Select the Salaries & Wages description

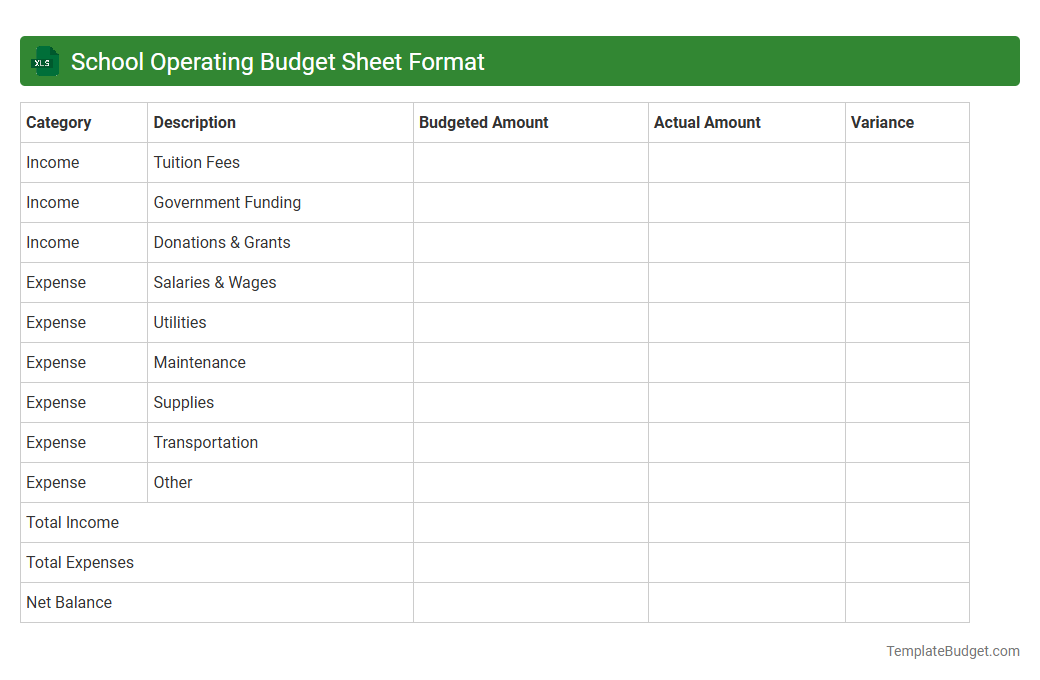[214, 282]
